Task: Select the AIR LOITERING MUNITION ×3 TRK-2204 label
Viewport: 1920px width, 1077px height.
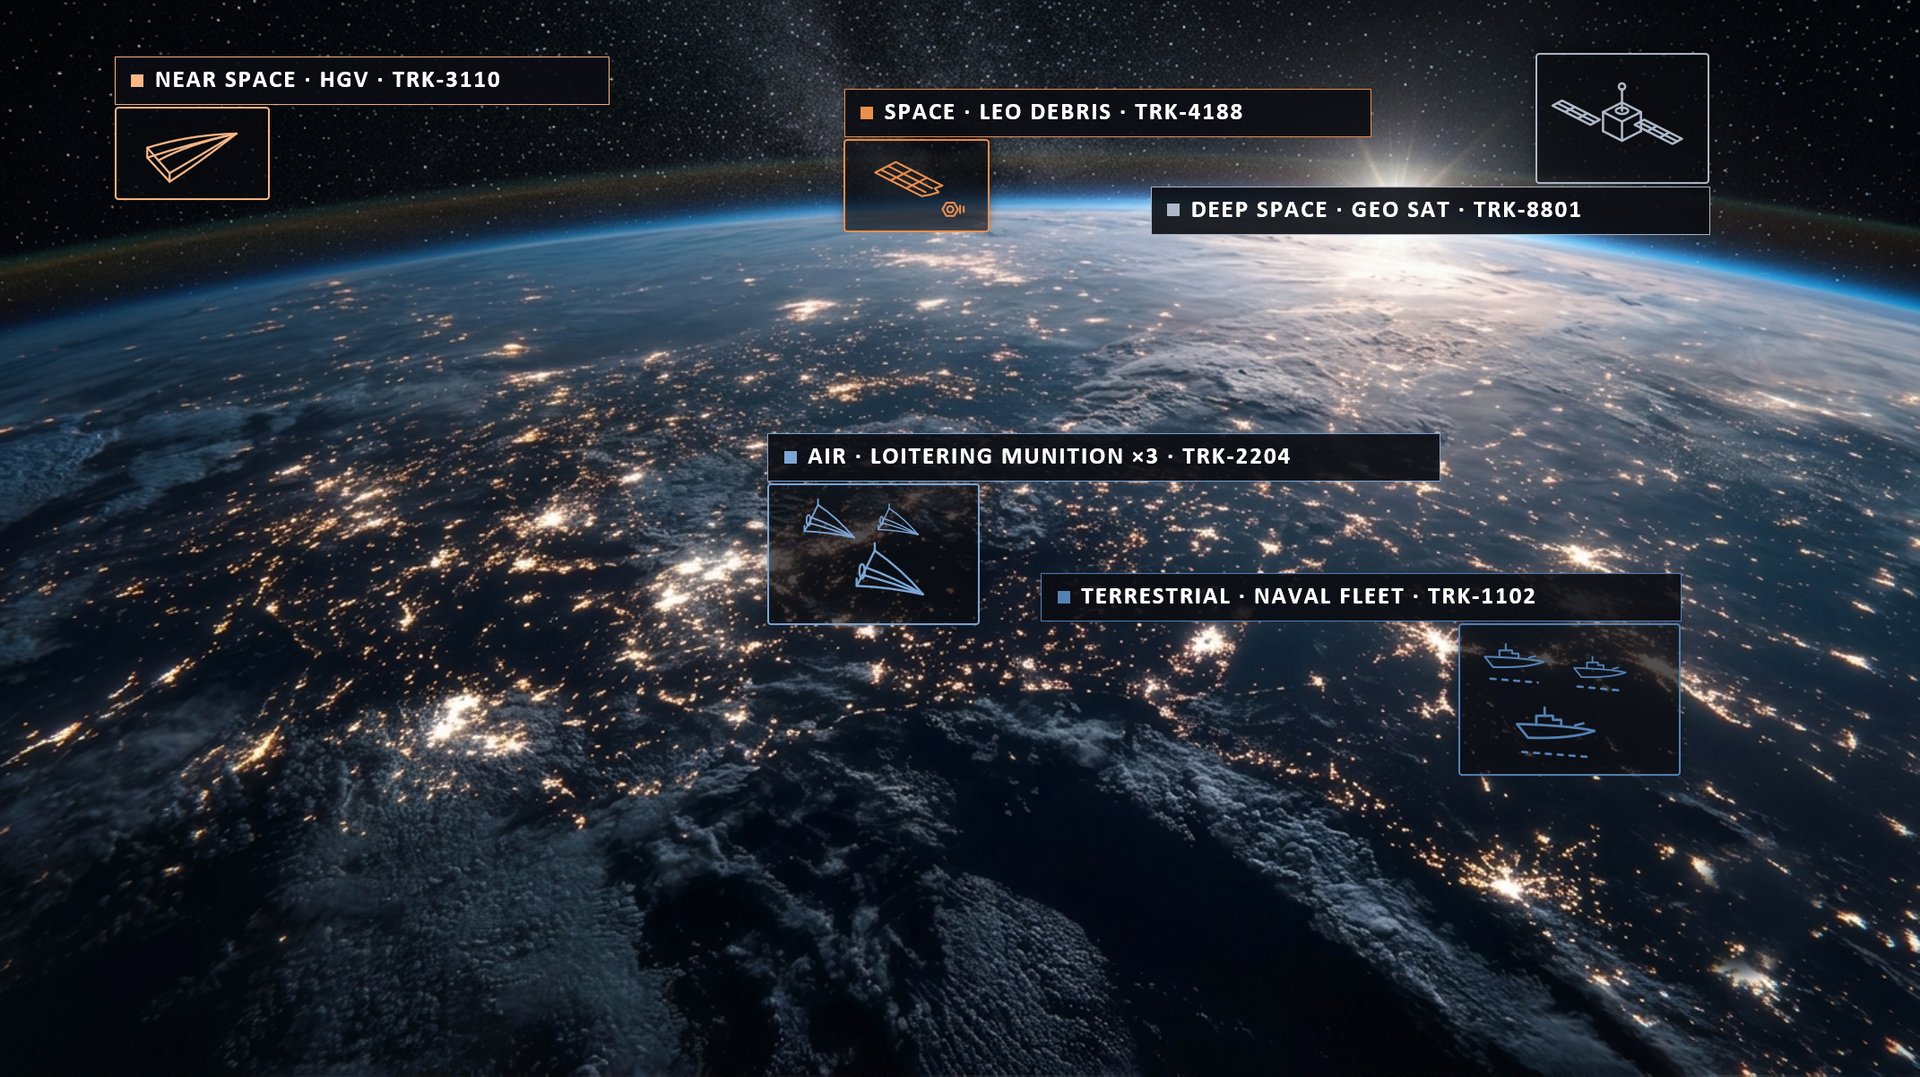Action: pyautogui.click(x=1103, y=457)
